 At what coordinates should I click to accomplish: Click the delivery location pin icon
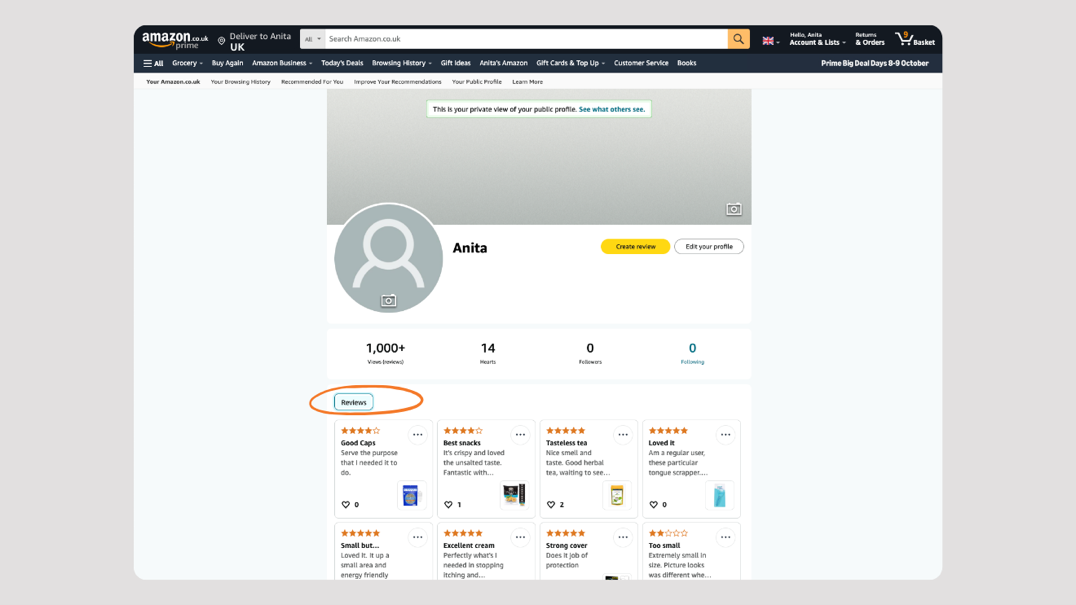222,41
